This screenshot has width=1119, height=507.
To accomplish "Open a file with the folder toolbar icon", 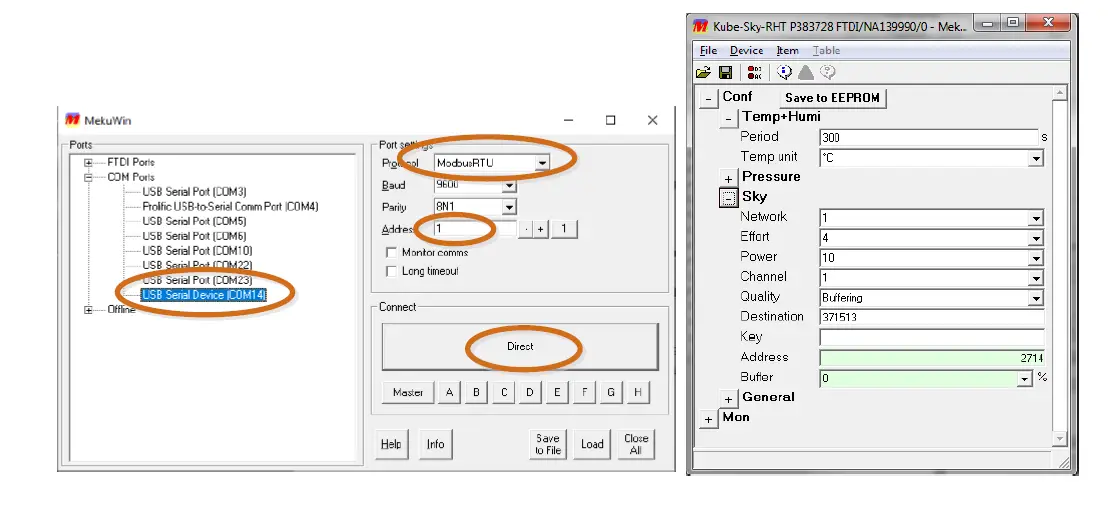I will coord(703,72).
